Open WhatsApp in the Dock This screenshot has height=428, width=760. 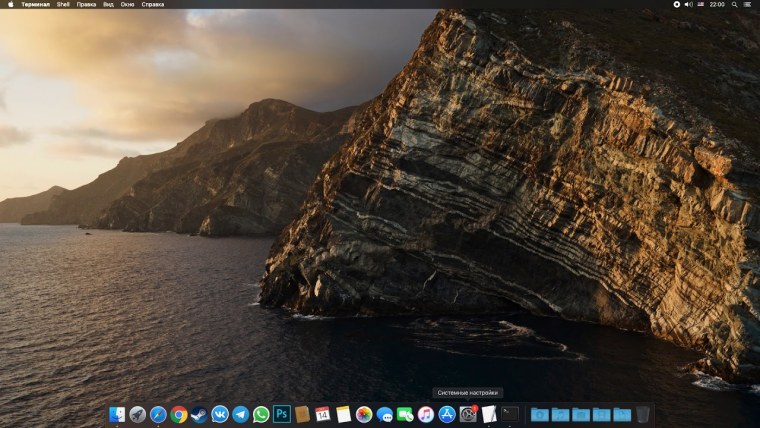261,414
